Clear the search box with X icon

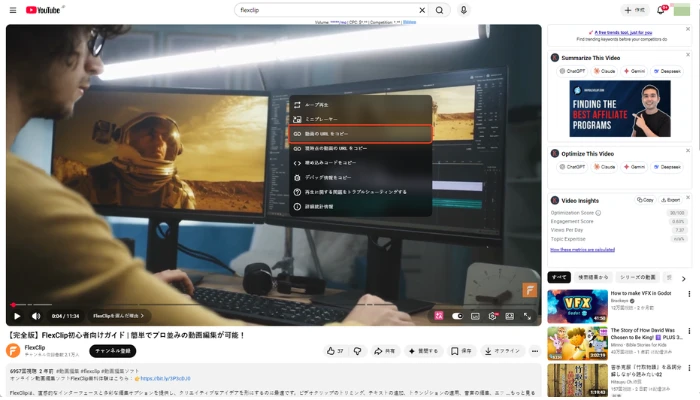pos(421,10)
